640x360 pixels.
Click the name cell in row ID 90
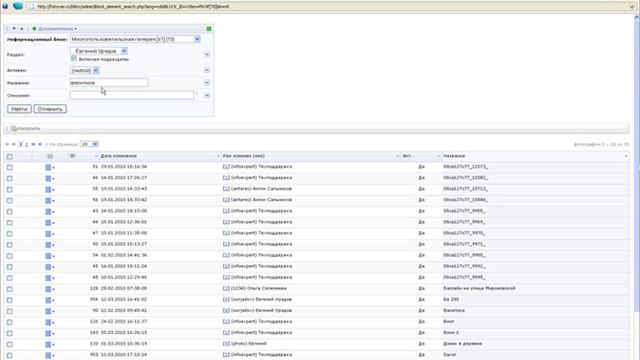coord(454,310)
